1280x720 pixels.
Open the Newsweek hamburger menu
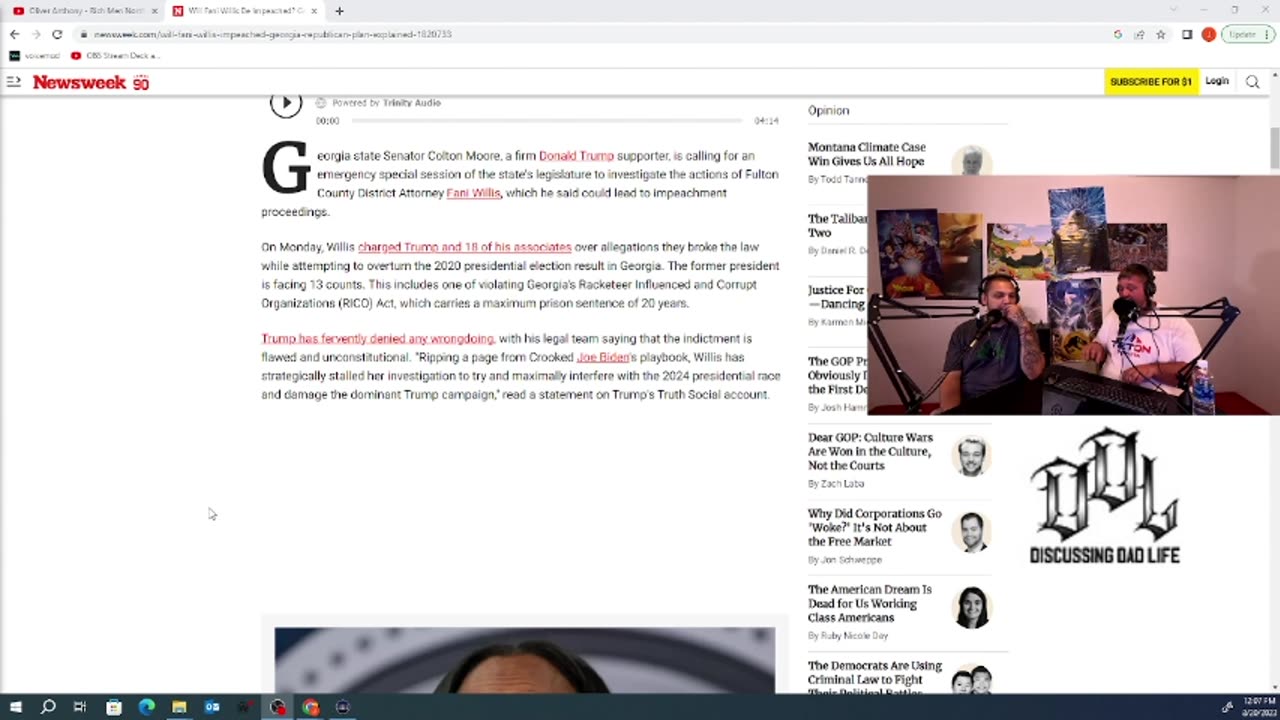pyautogui.click(x=13, y=82)
